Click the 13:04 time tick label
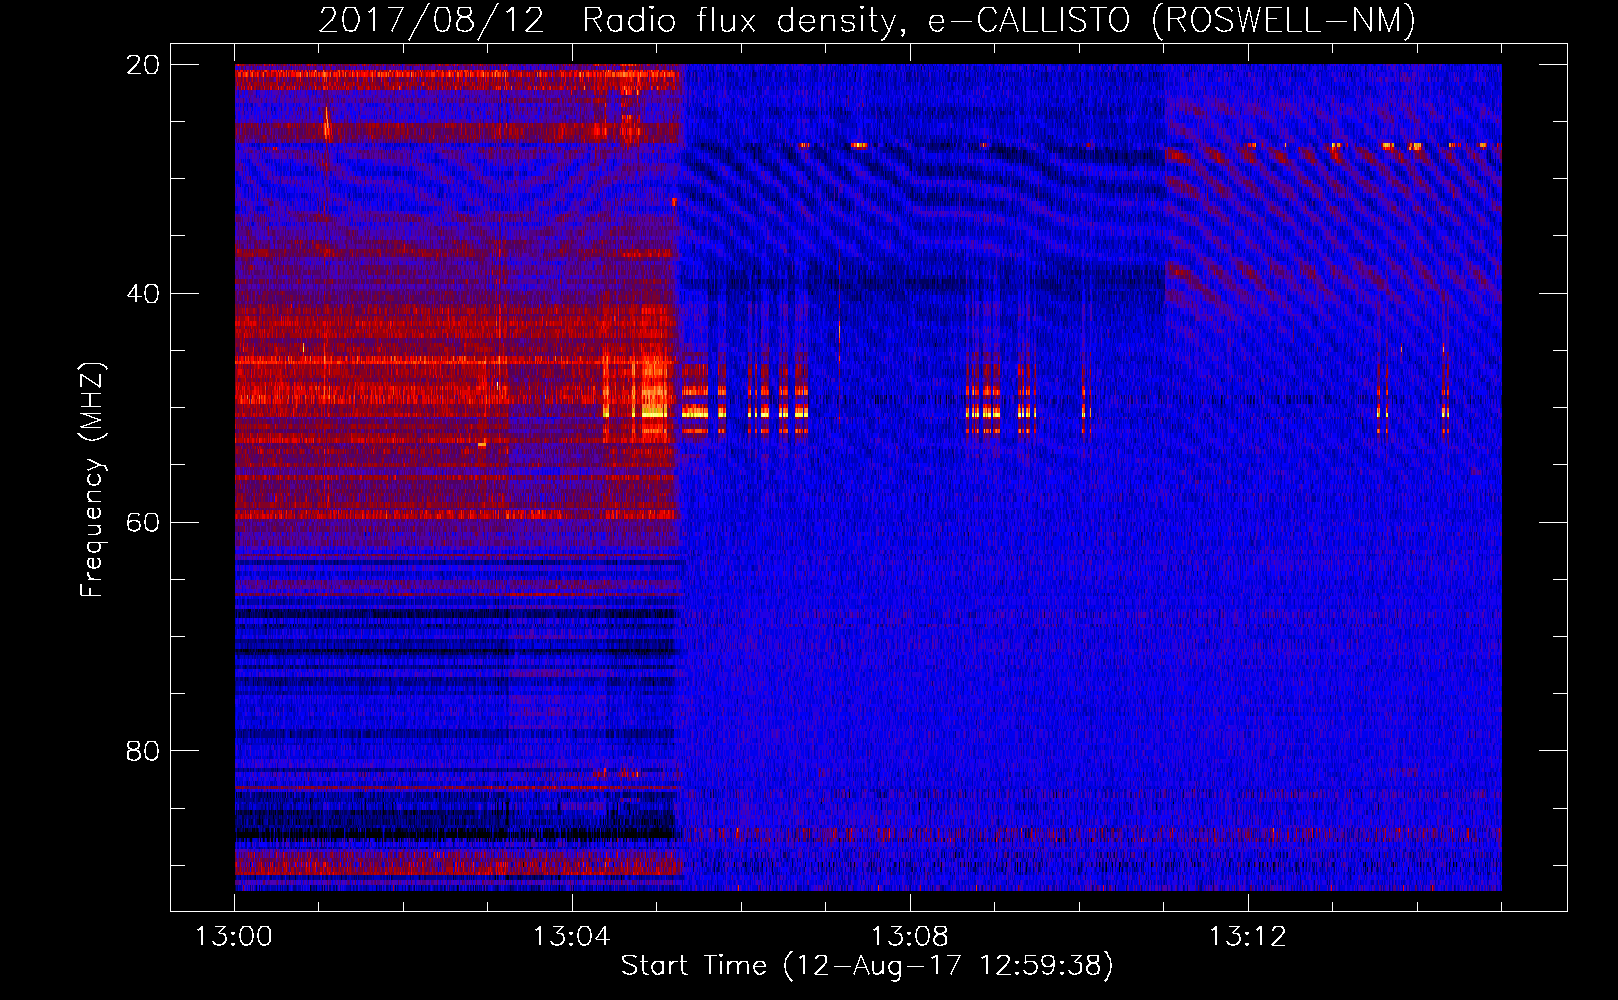 pyautogui.click(x=572, y=937)
